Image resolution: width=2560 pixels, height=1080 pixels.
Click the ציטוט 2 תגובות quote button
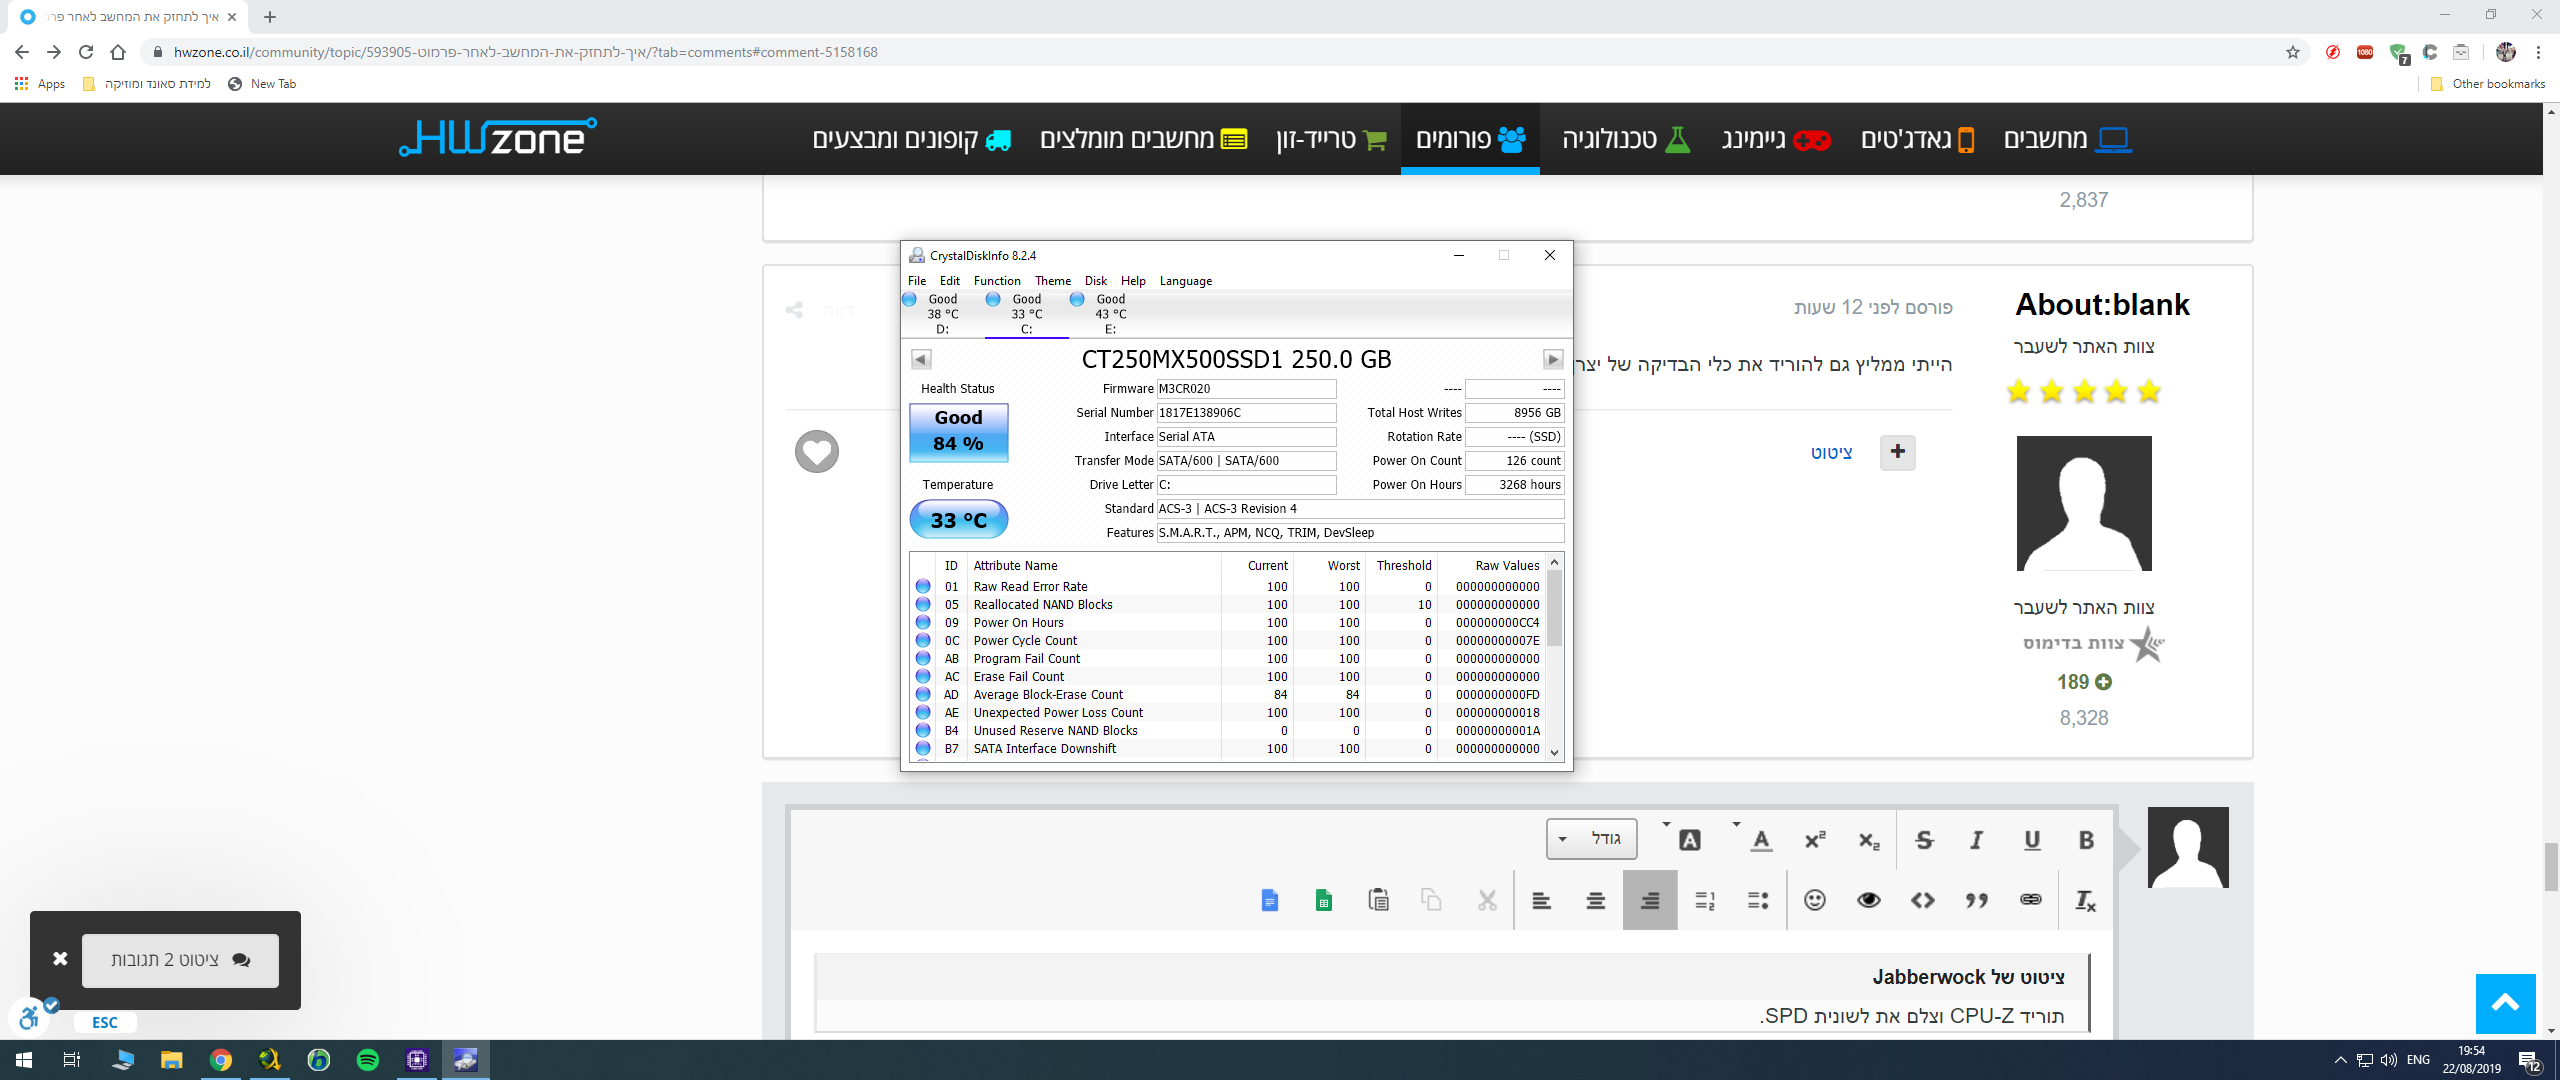[x=180, y=960]
